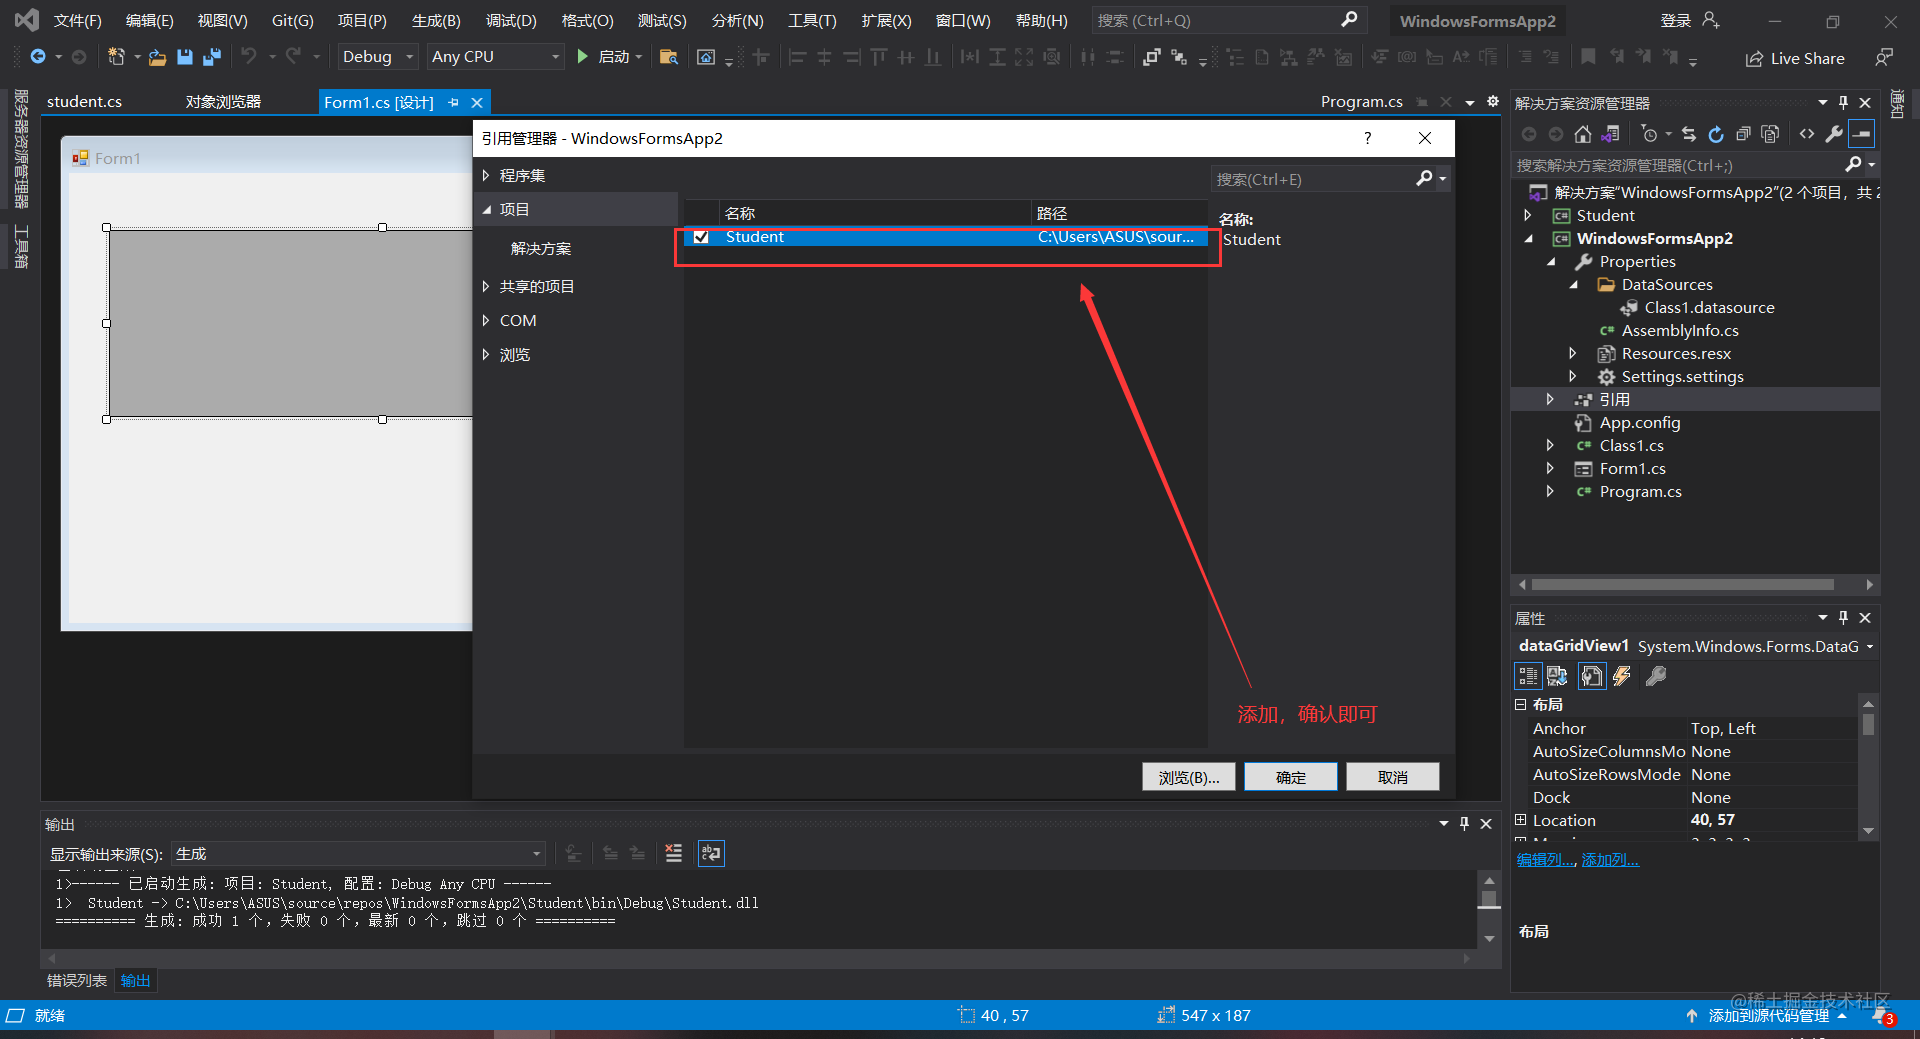Click the Preview Selected Items icon
Screen dimensions: 1920x1039
point(1861,134)
